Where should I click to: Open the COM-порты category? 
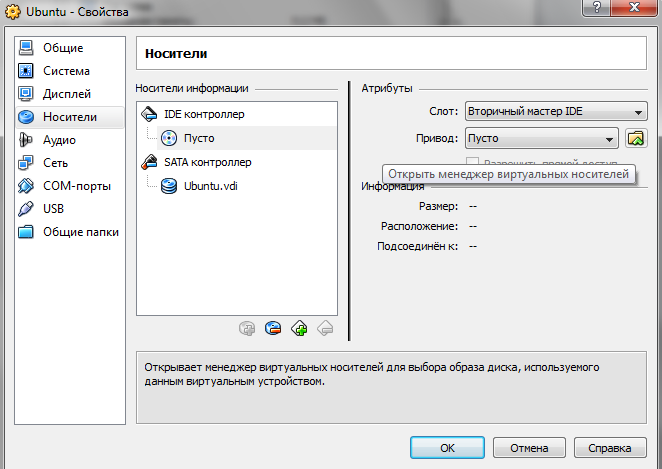click(70, 186)
